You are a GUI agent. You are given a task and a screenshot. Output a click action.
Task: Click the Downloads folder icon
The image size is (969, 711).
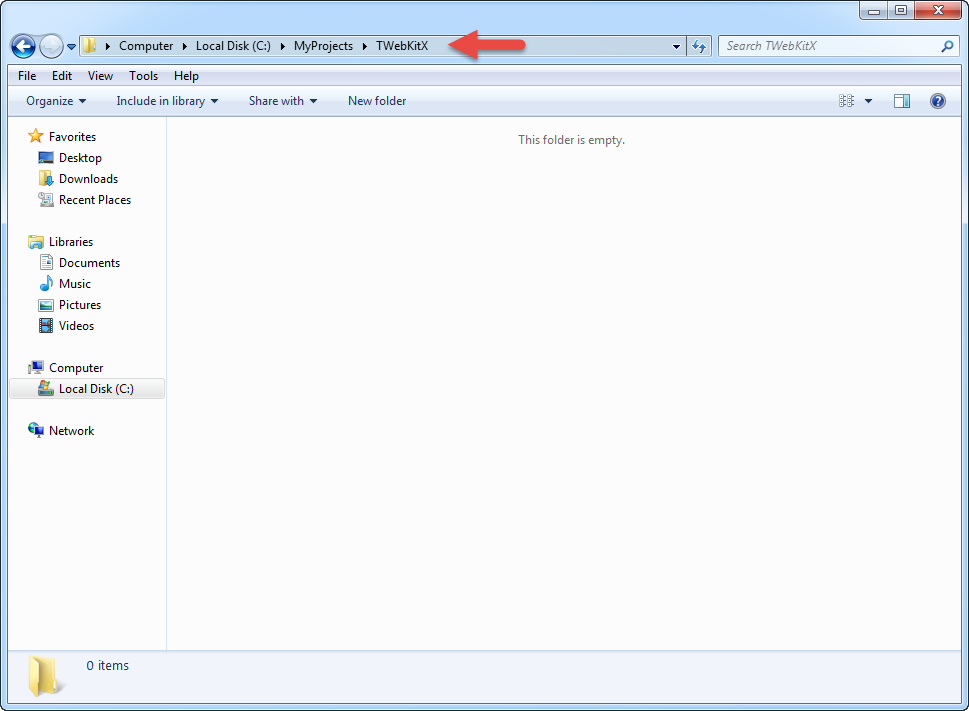coord(46,179)
